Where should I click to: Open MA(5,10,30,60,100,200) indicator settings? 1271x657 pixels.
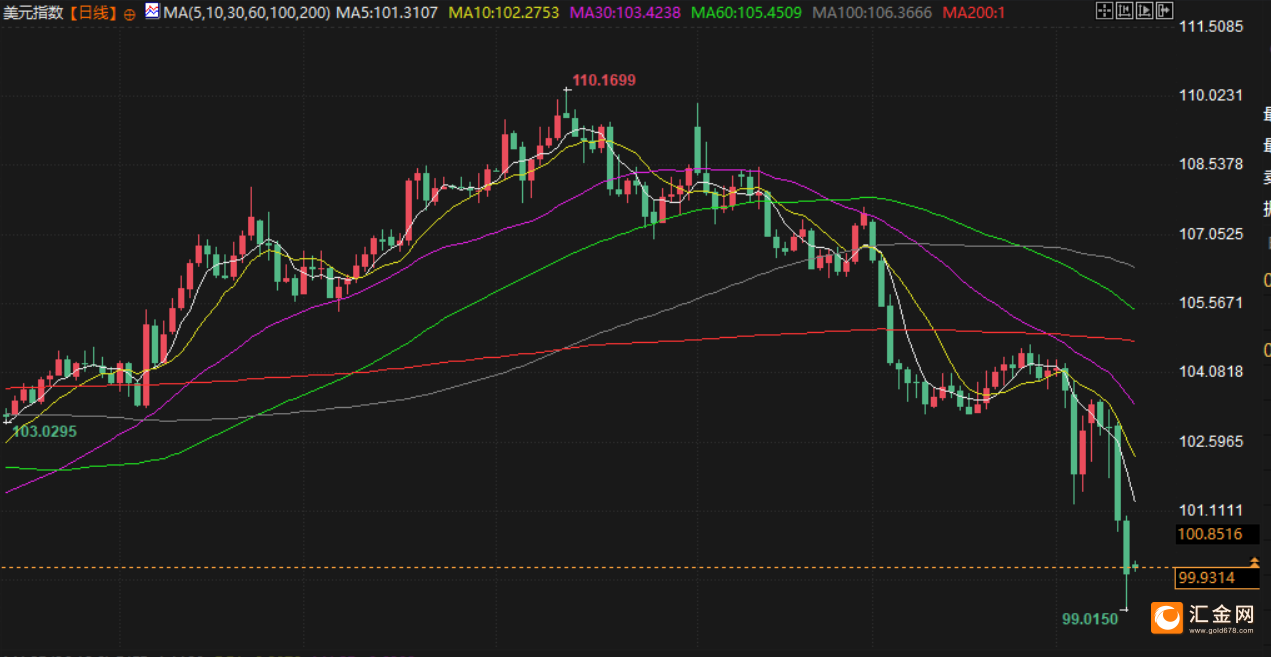click(245, 13)
